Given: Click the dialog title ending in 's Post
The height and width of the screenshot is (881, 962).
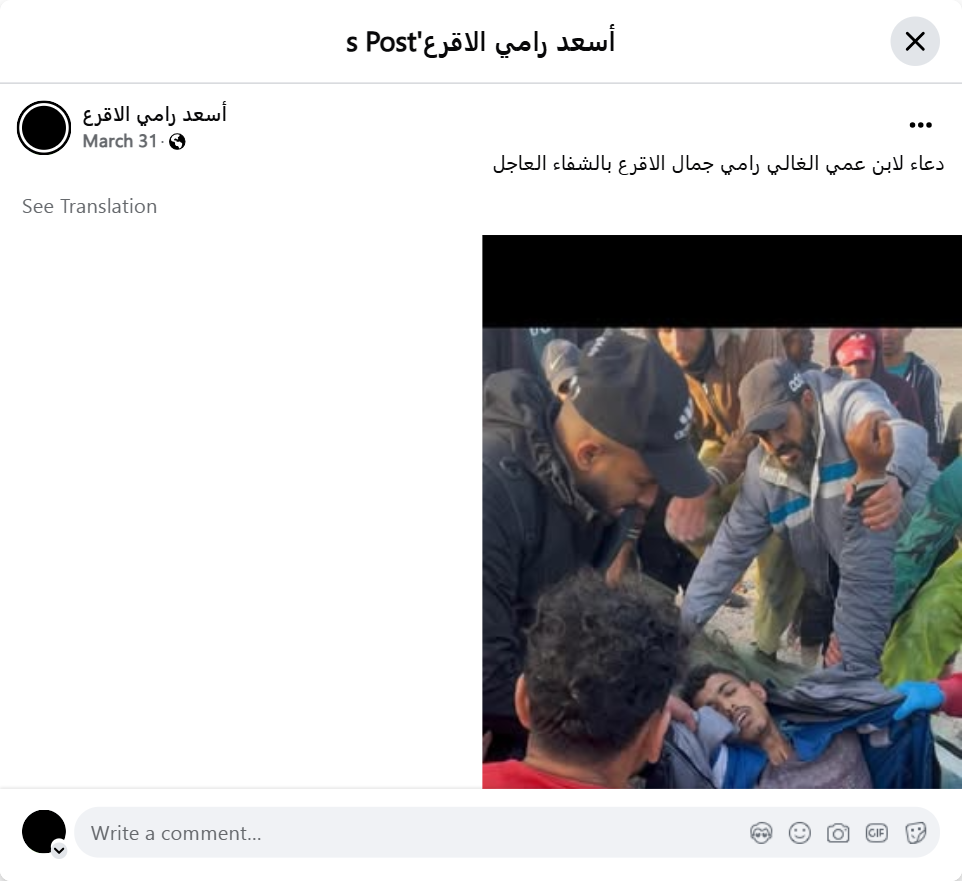Looking at the screenshot, I should coord(480,42).
